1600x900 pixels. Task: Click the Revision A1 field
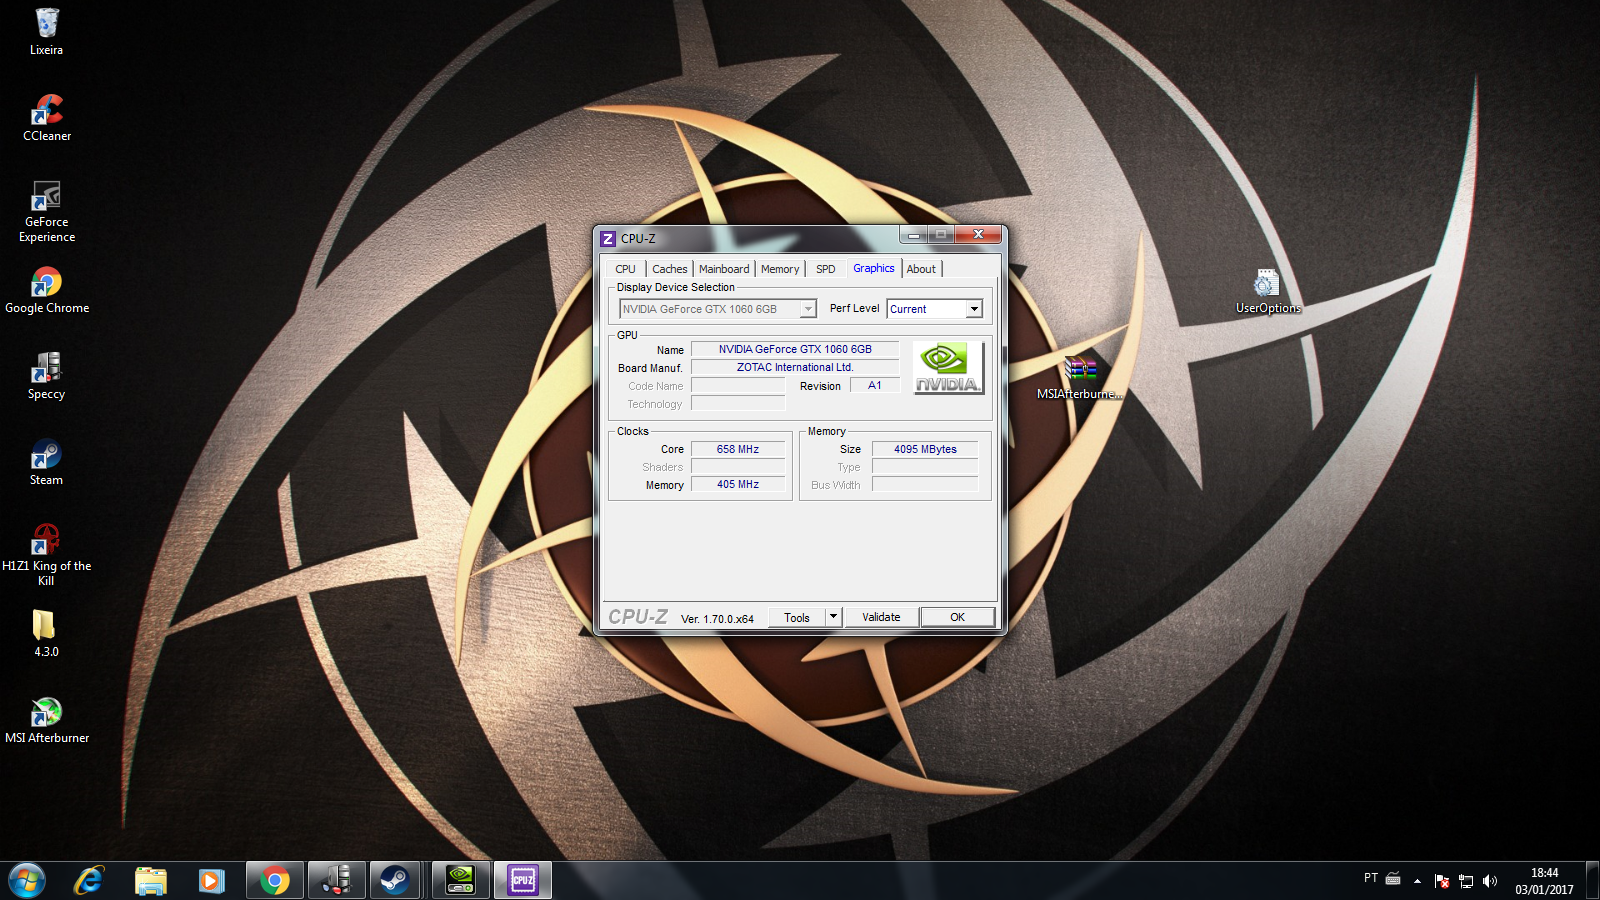pyautogui.click(x=875, y=385)
